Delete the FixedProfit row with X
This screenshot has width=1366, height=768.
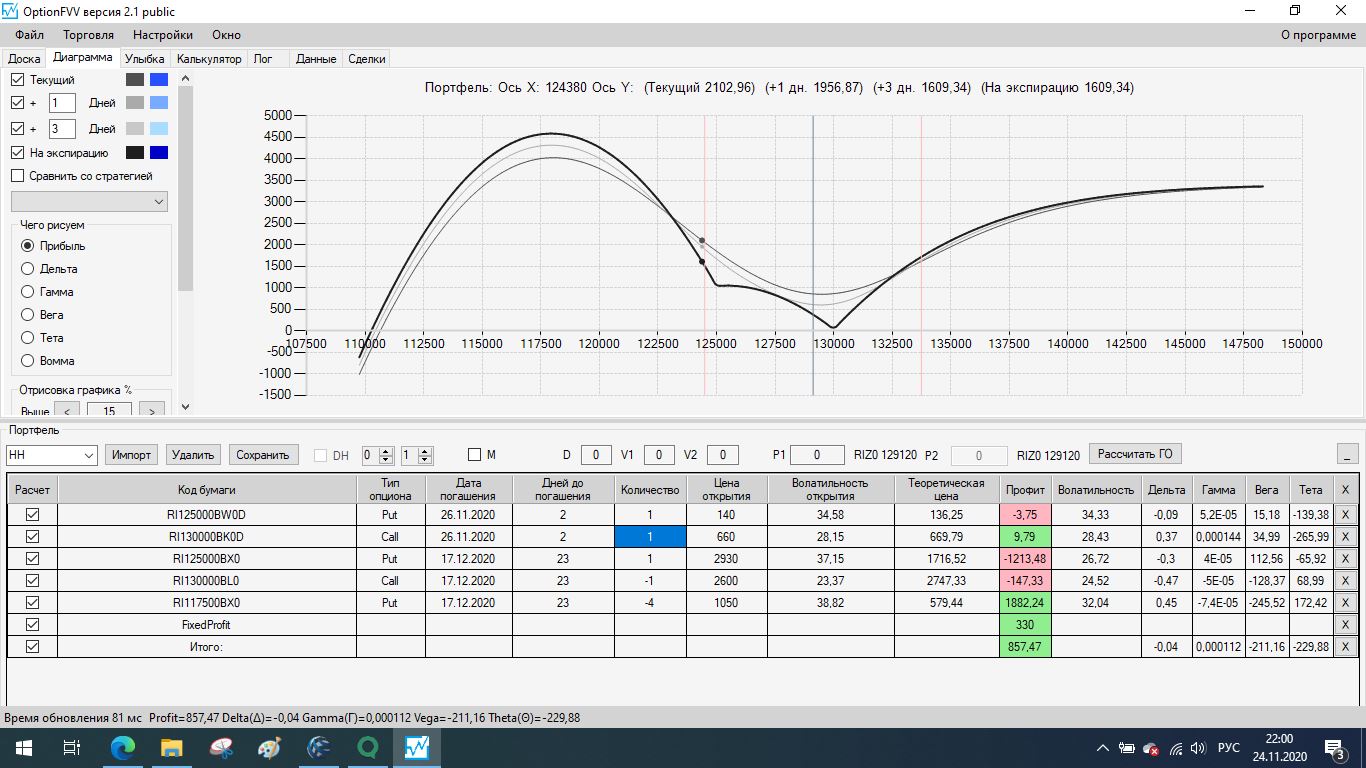tap(1345, 625)
